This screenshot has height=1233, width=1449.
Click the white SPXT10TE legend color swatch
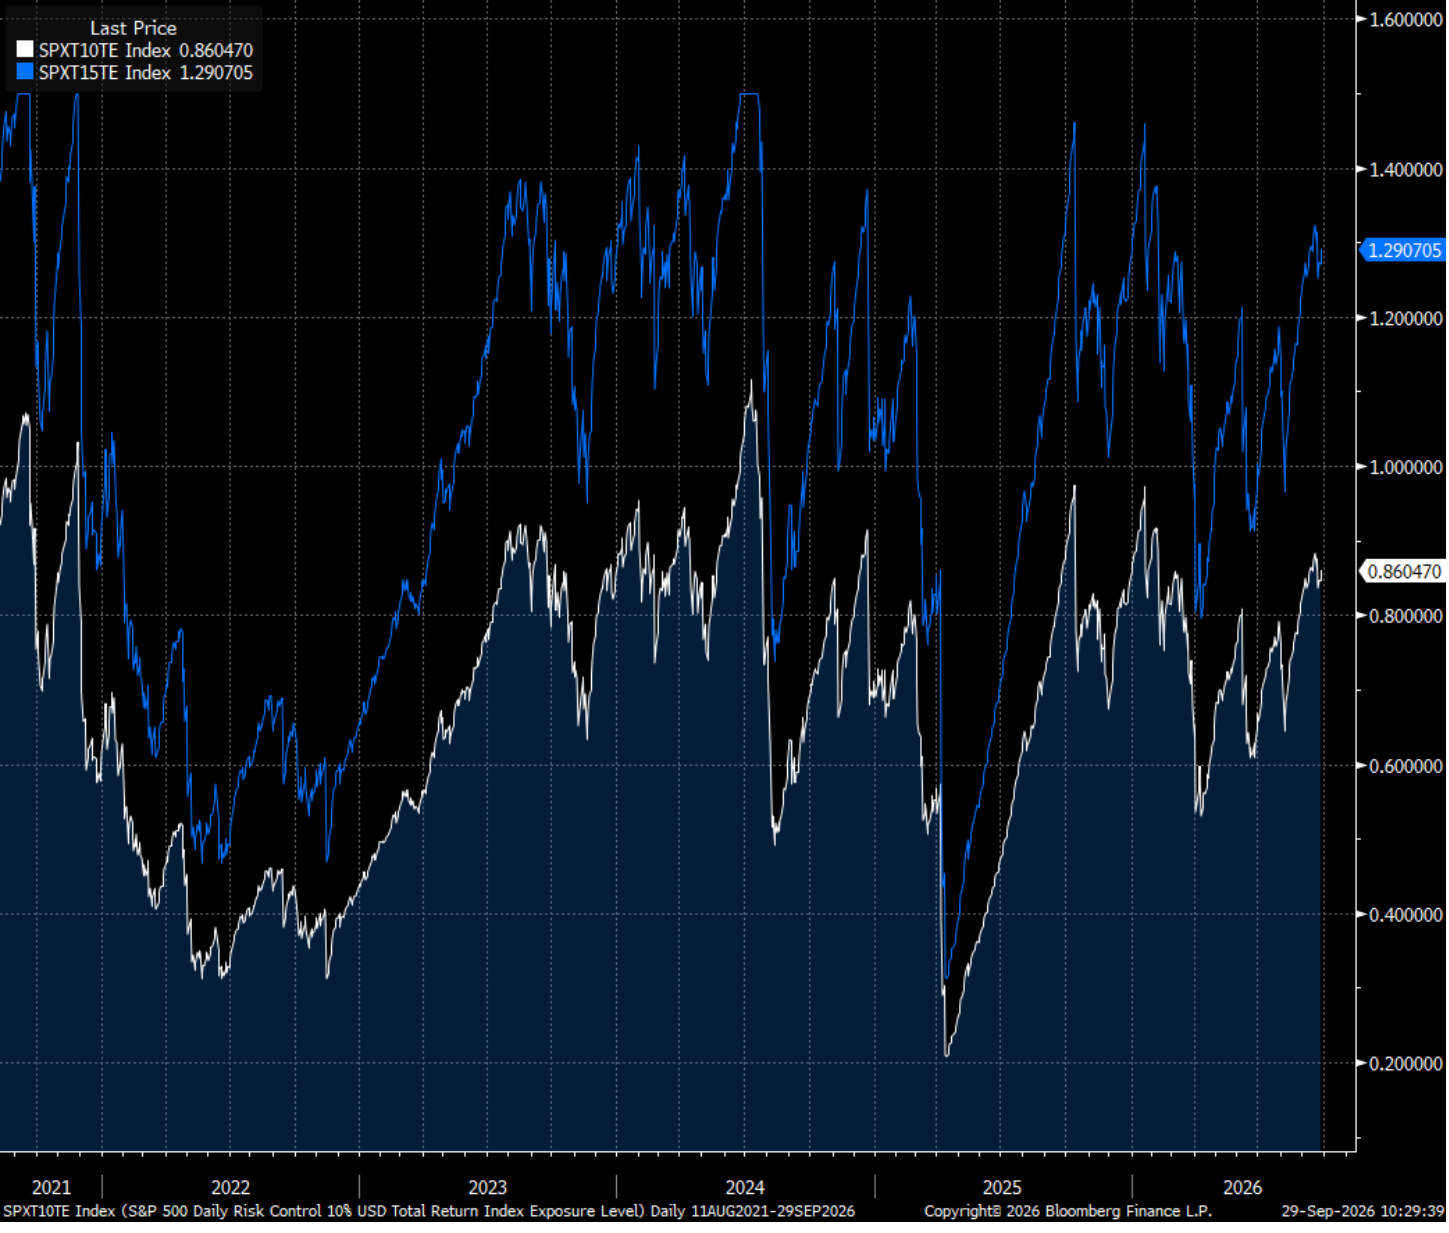[25, 50]
